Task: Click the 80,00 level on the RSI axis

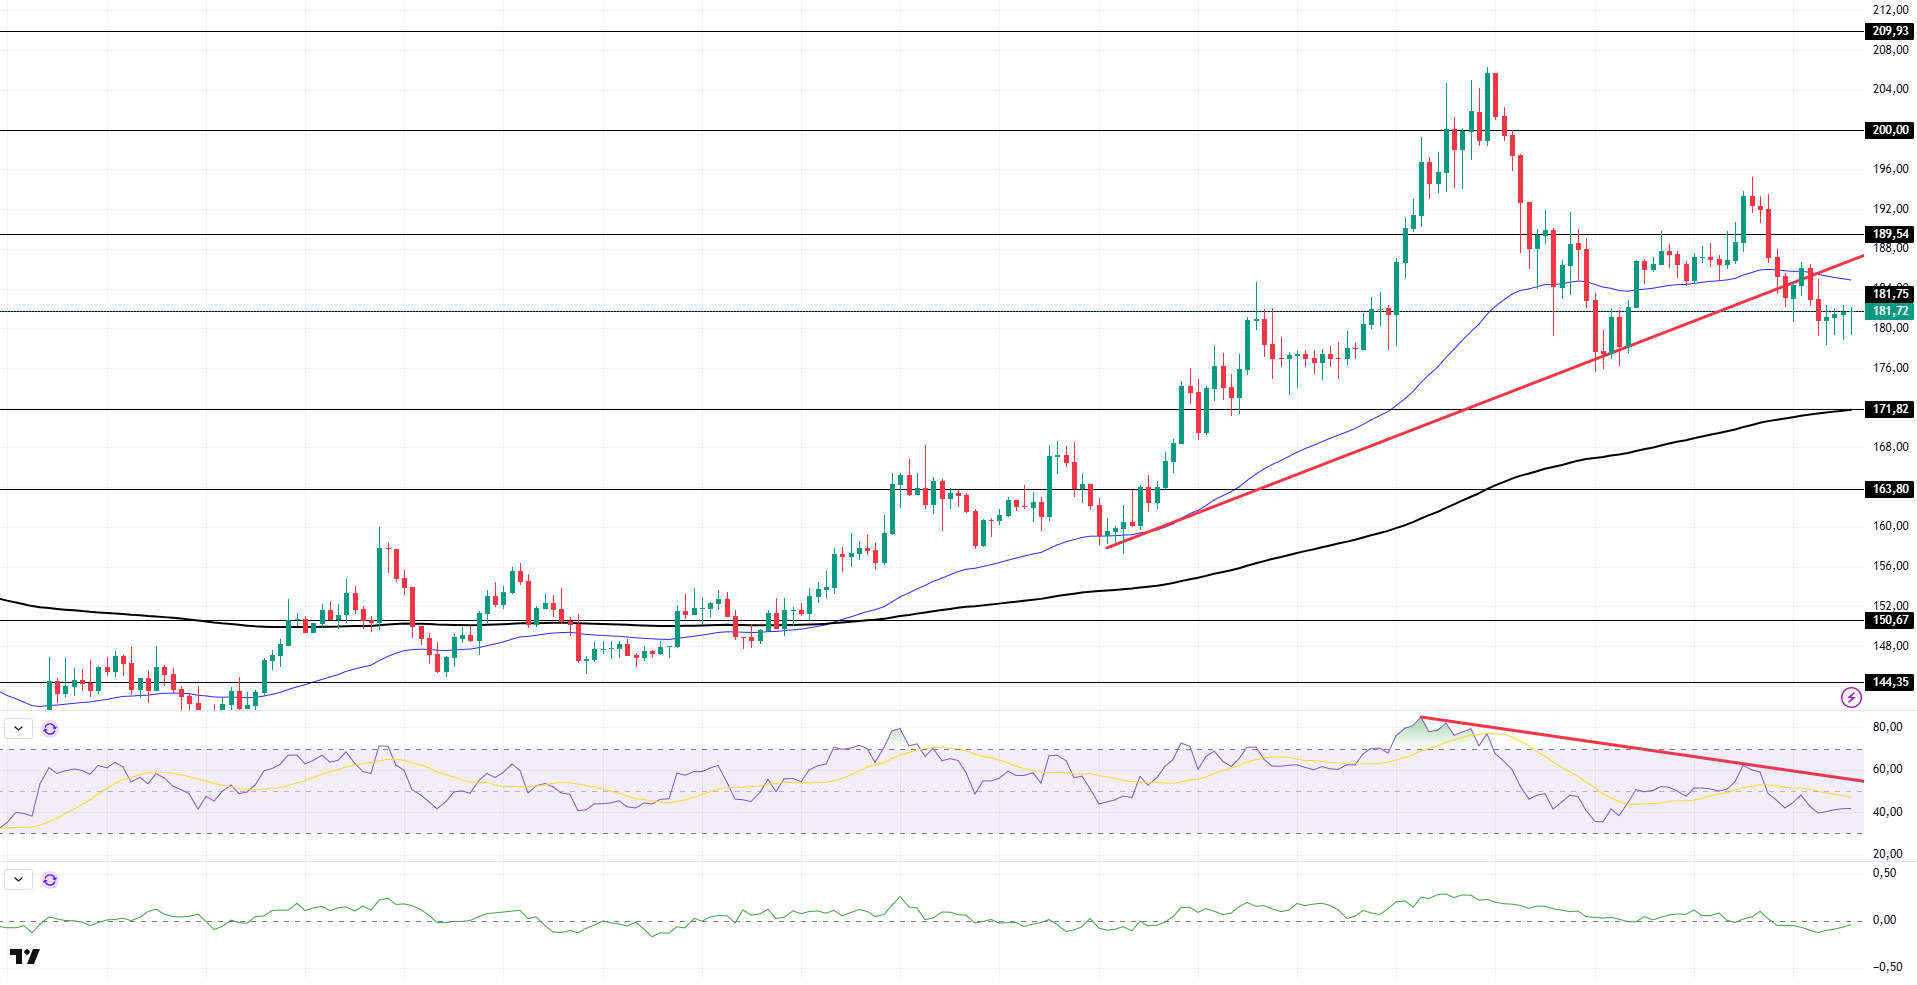Action: [x=1887, y=727]
